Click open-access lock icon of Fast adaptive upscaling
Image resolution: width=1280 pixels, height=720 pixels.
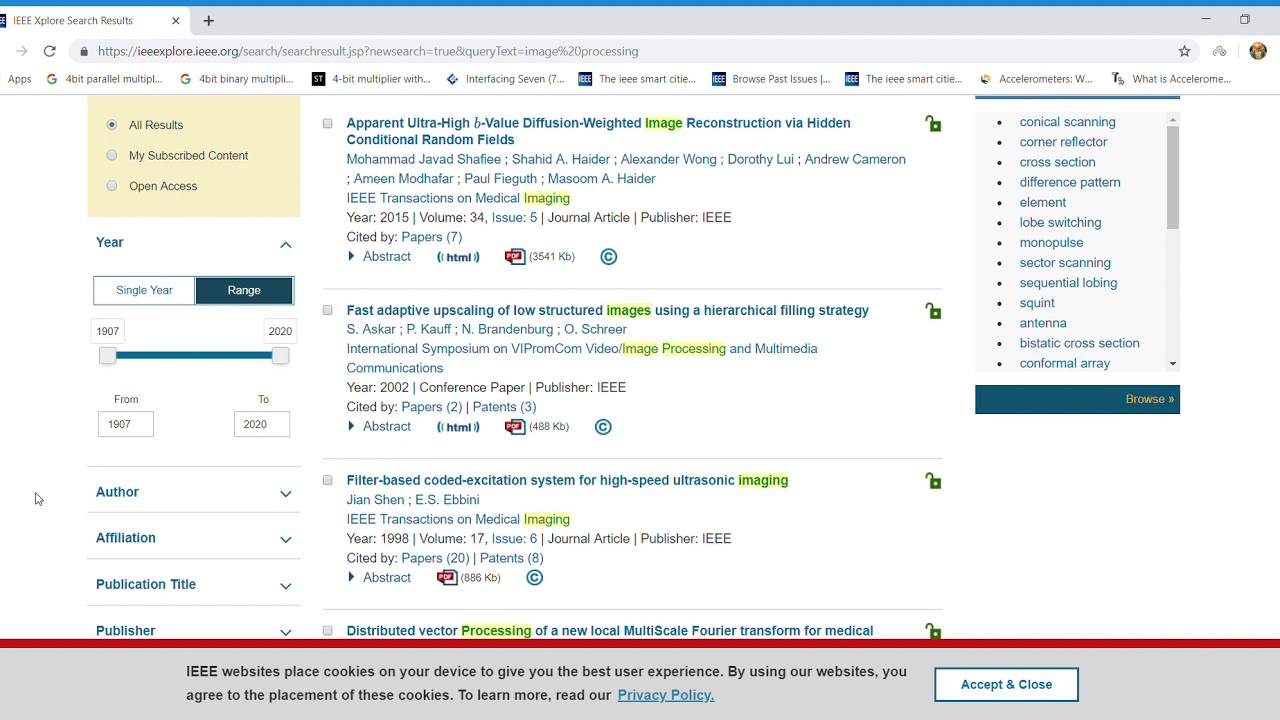pos(933,311)
